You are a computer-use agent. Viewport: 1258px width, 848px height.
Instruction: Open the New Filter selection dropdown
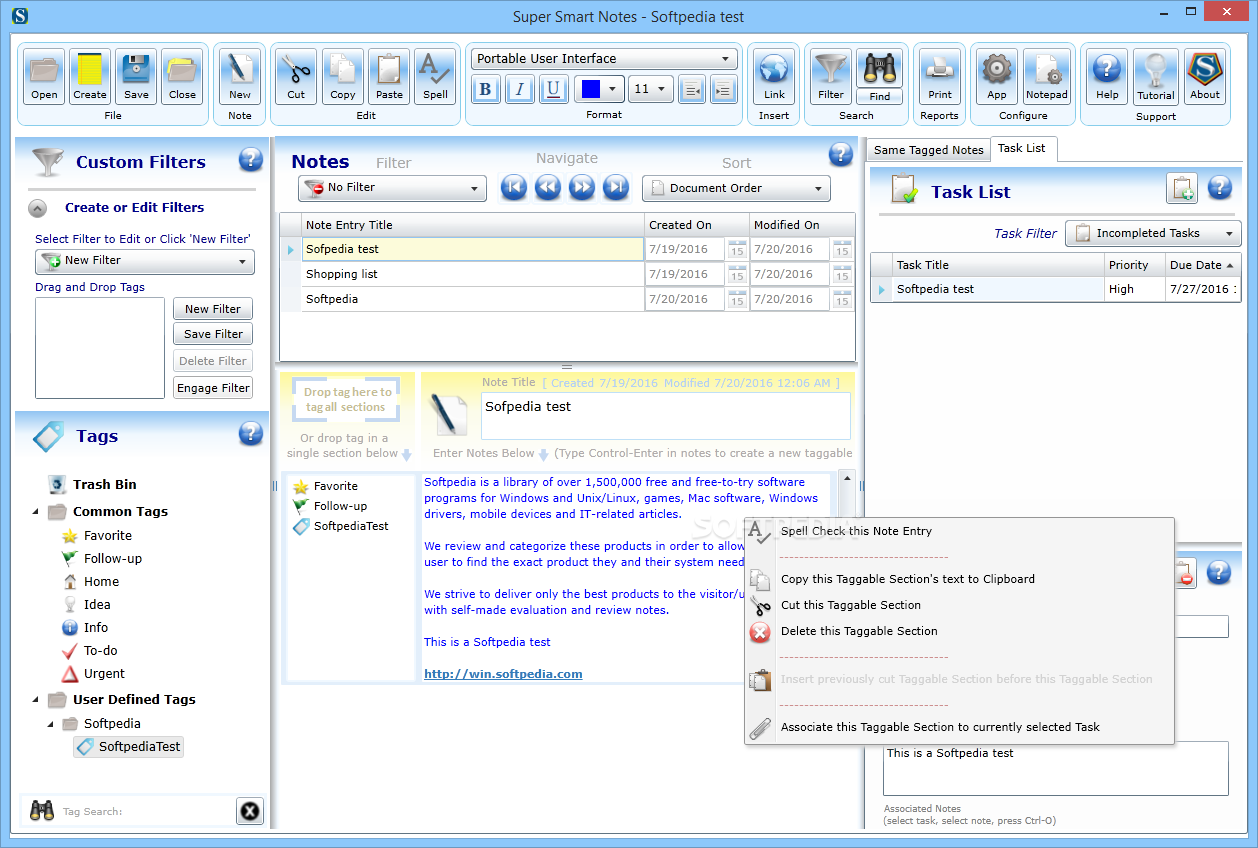145,261
